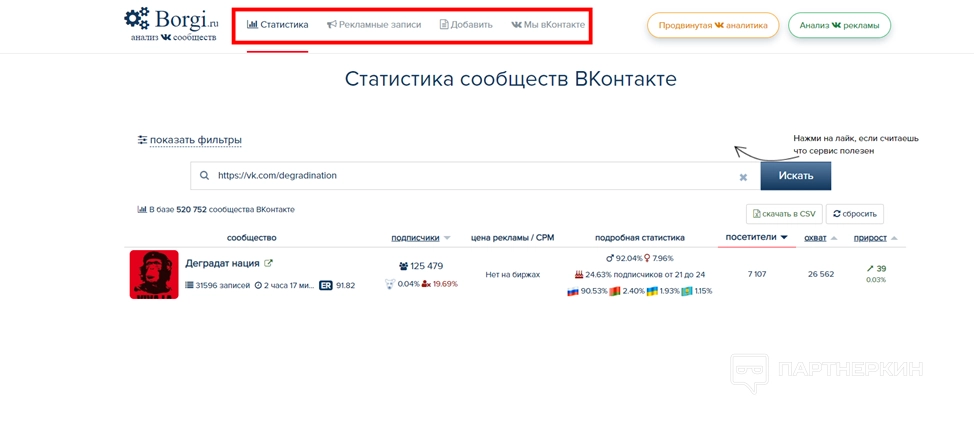The width and height of the screenshot is (974, 446).
Task: Click the Продвинутая аналитика button
Action: (712, 25)
